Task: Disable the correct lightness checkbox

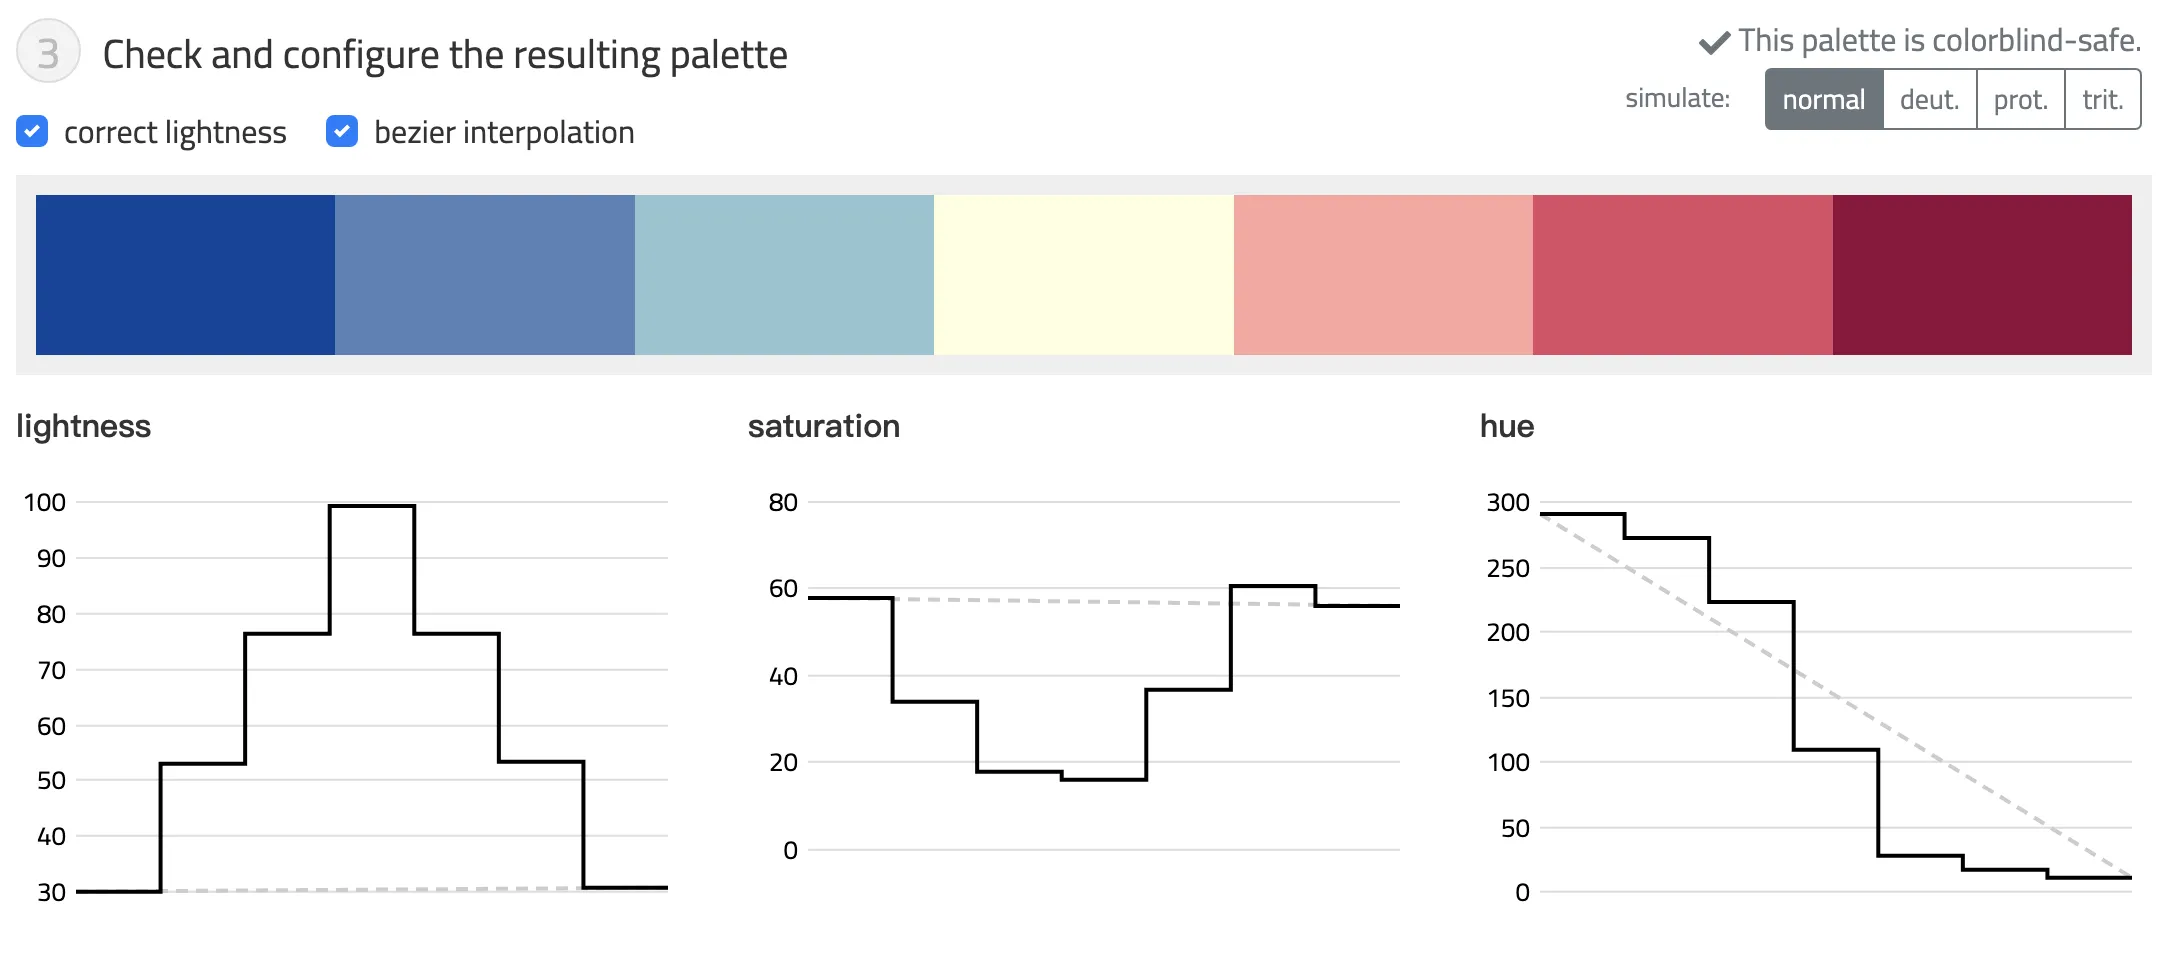Action: coord(32,131)
